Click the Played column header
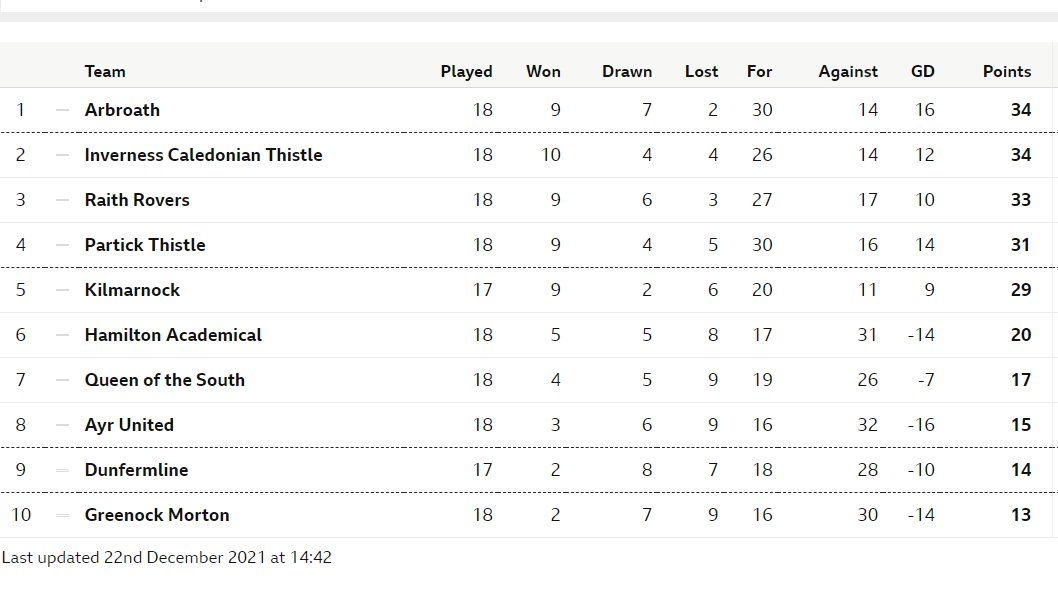 466,72
